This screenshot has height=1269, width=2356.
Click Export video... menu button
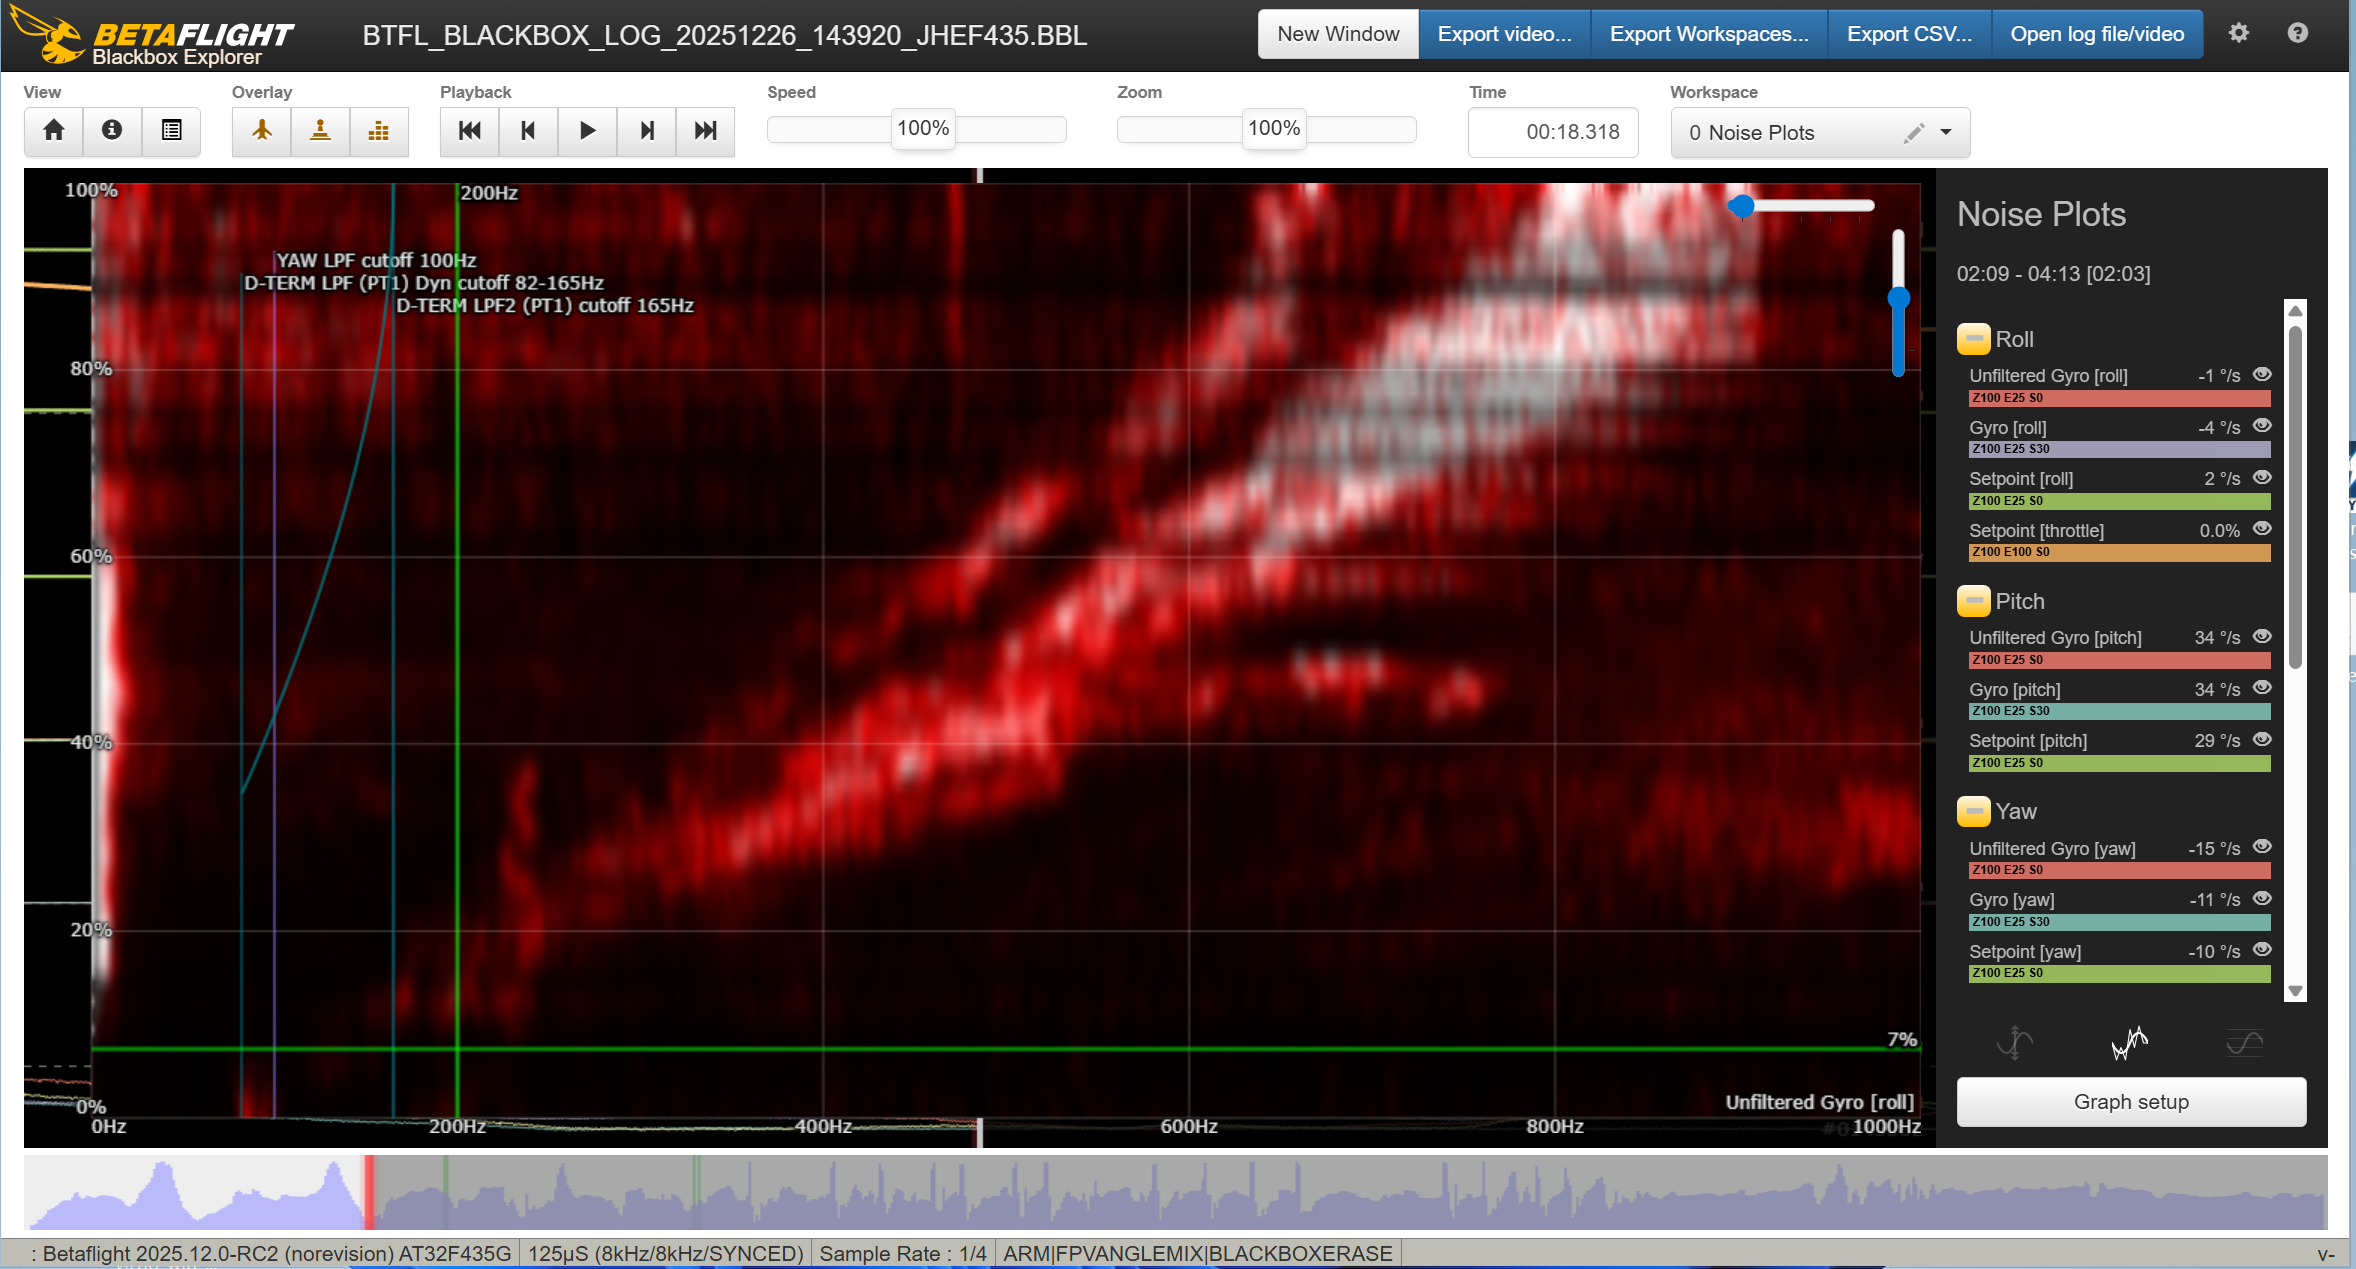(1504, 34)
